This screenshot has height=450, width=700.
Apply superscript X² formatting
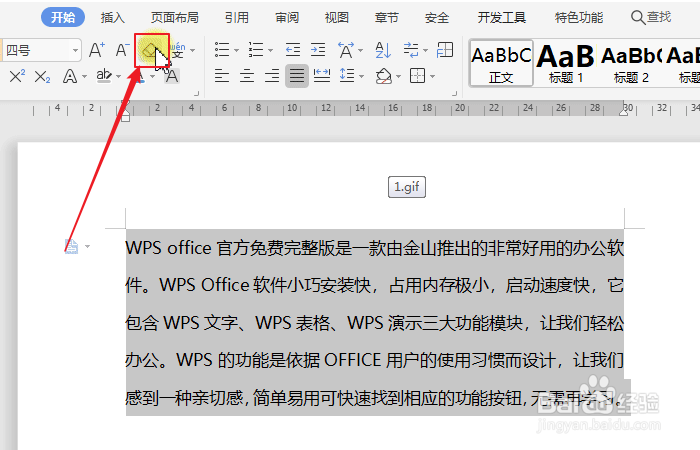click(17, 76)
